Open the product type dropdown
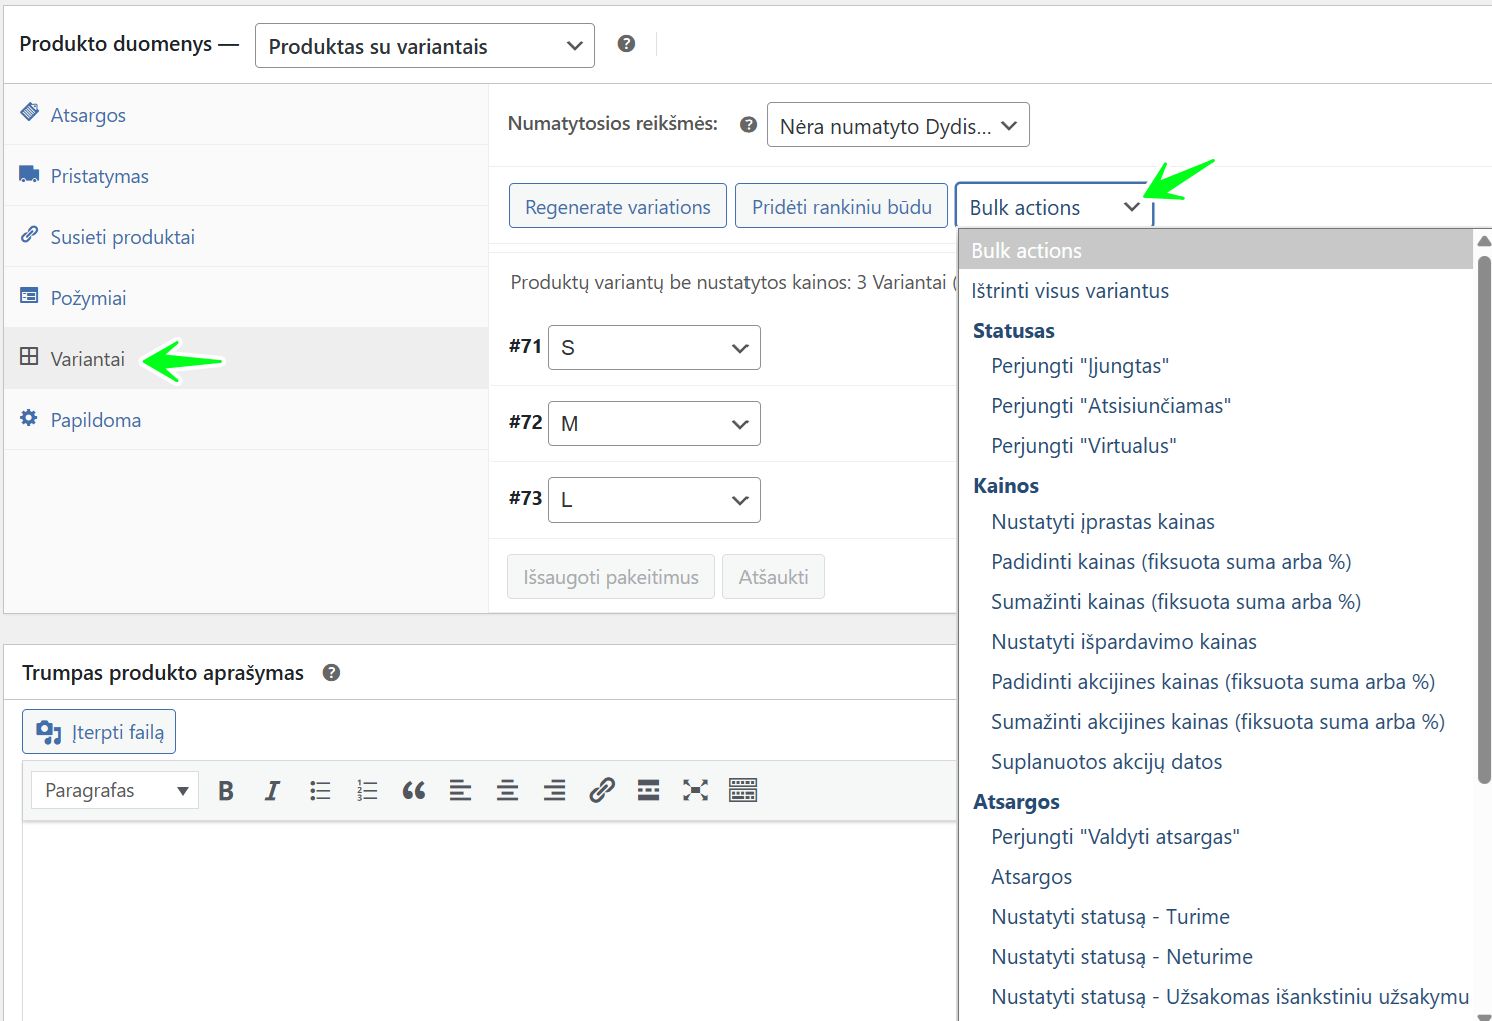1492x1021 pixels. click(425, 46)
